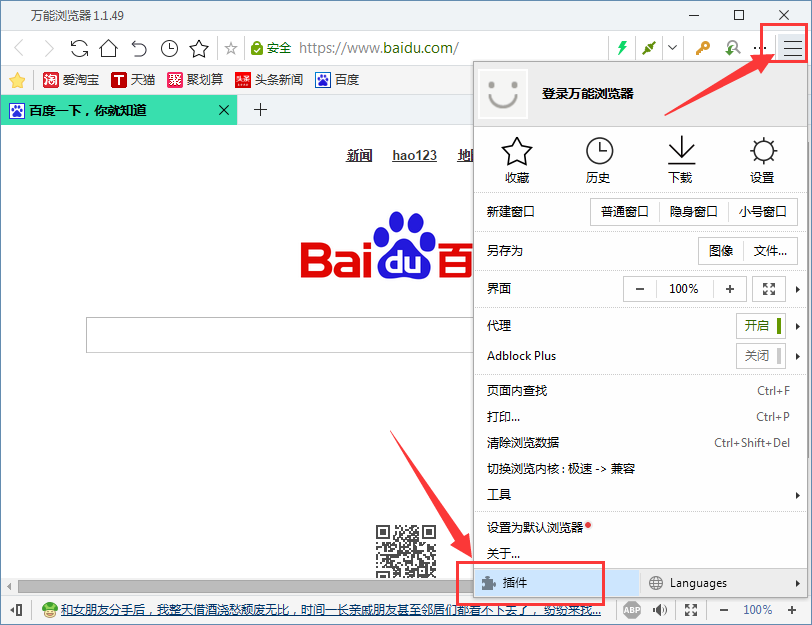Viewport: 812px width, 625px height.
Task: Open 聚划算 bookmark
Action: [x=195, y=80]
